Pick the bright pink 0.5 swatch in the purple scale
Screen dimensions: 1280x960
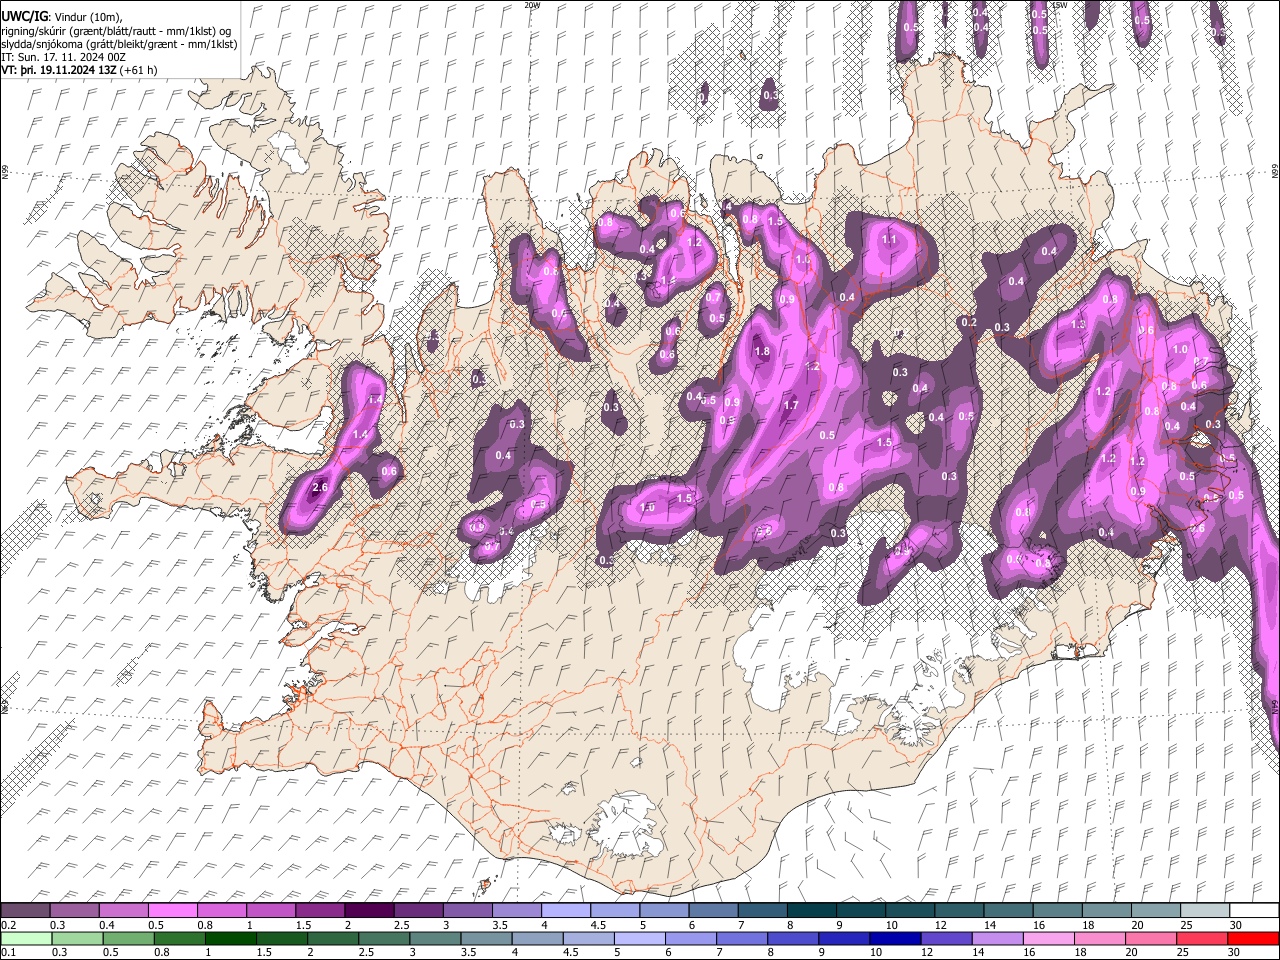[x=173, y=910]
